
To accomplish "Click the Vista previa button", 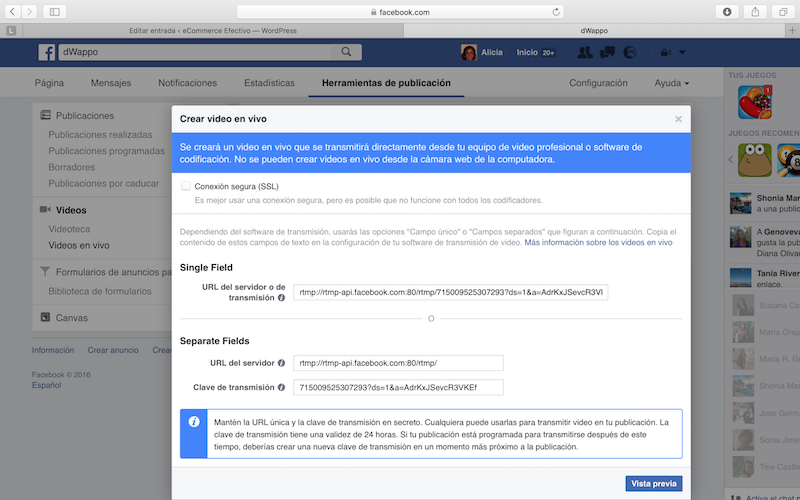I will point(654,484).
